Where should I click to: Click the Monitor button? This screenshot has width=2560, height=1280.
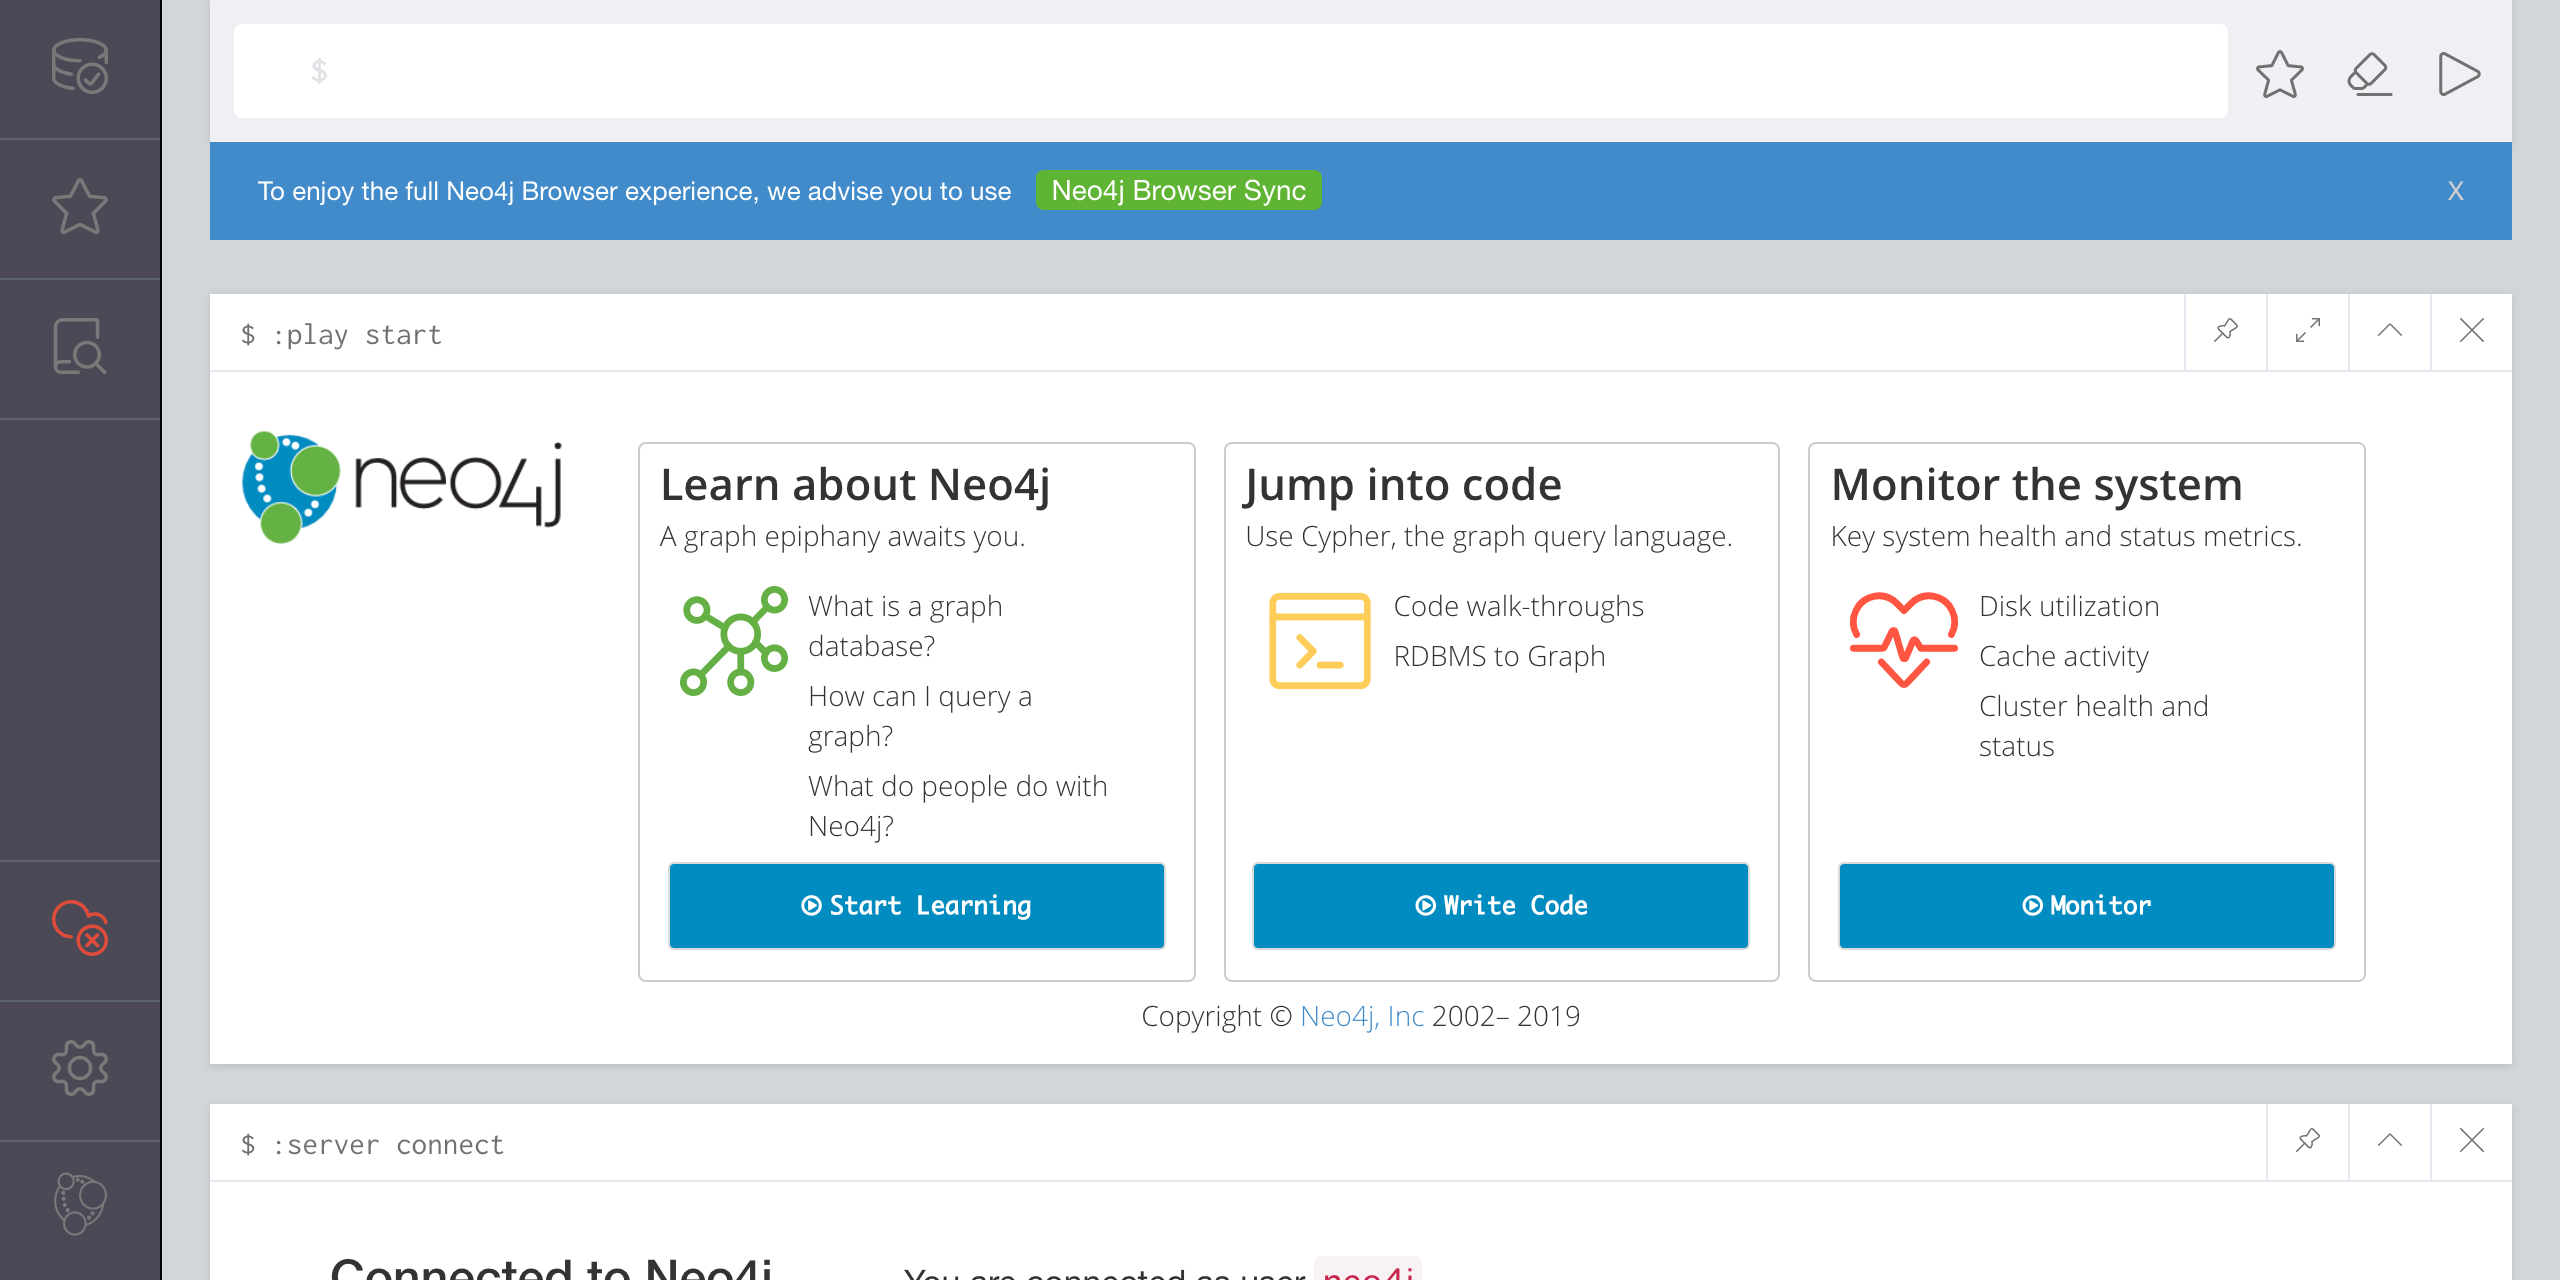click(x=2086, y=906)
